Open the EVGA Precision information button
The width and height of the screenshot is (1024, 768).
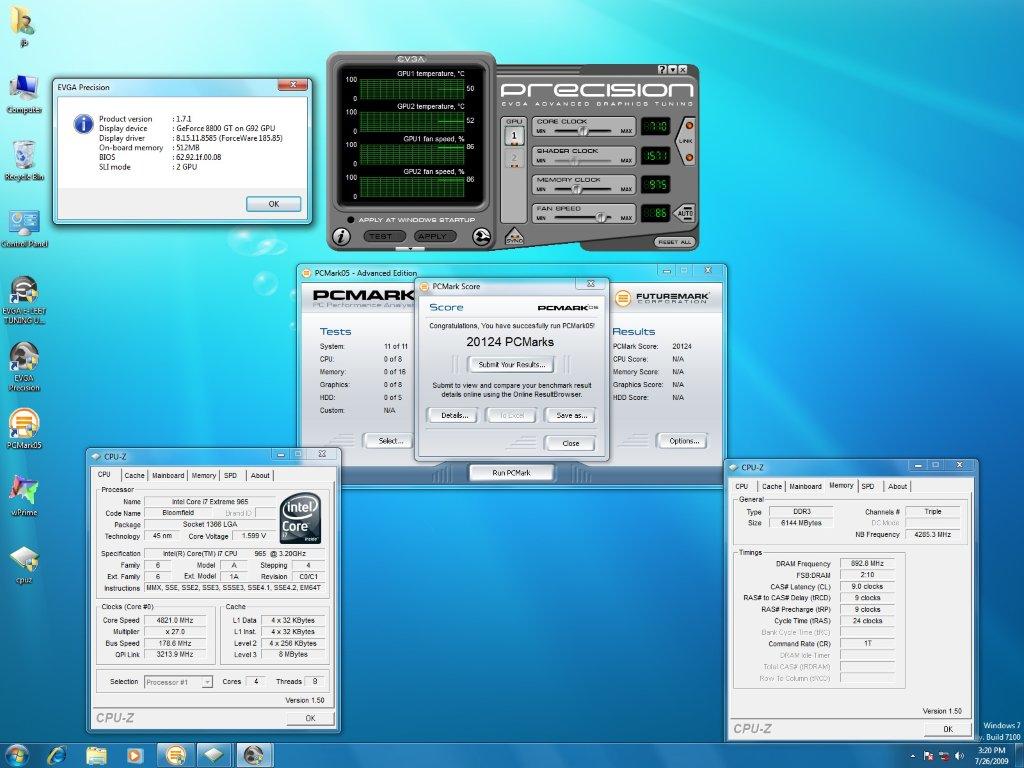click(x=341, y=236)
